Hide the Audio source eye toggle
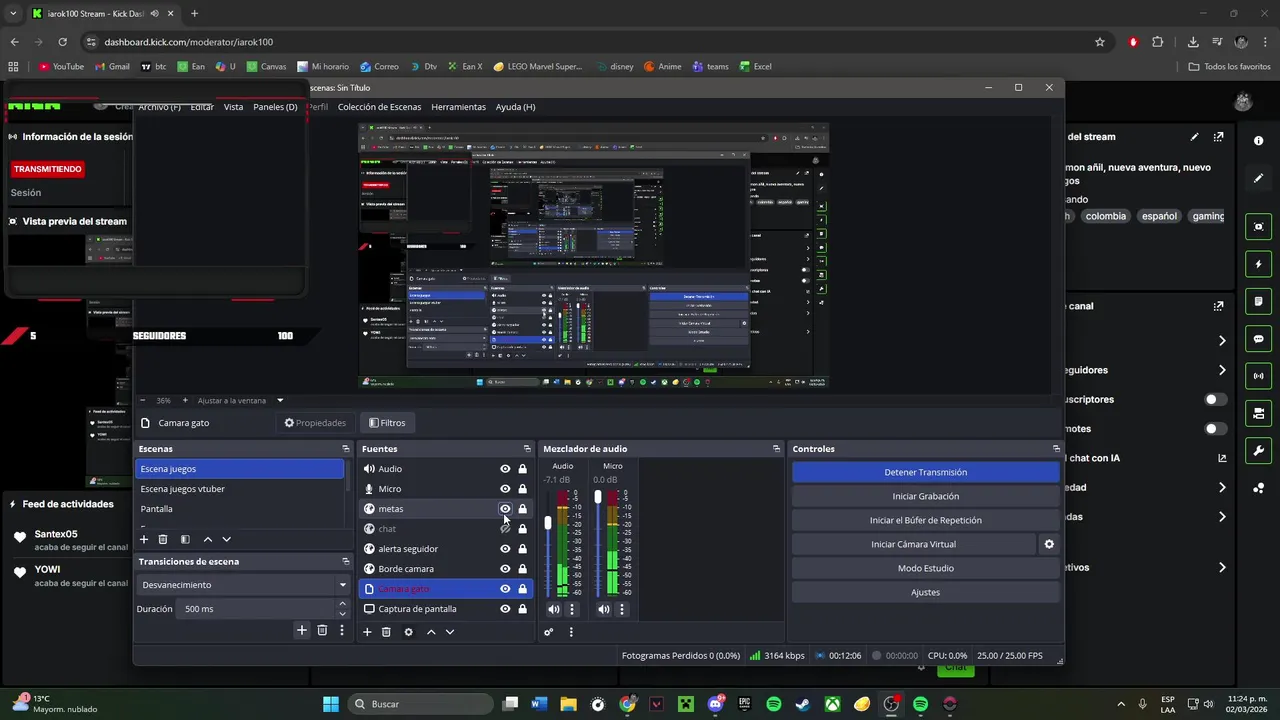The height and width of the screenshot is (720, 1280). (x=505, y=469)
